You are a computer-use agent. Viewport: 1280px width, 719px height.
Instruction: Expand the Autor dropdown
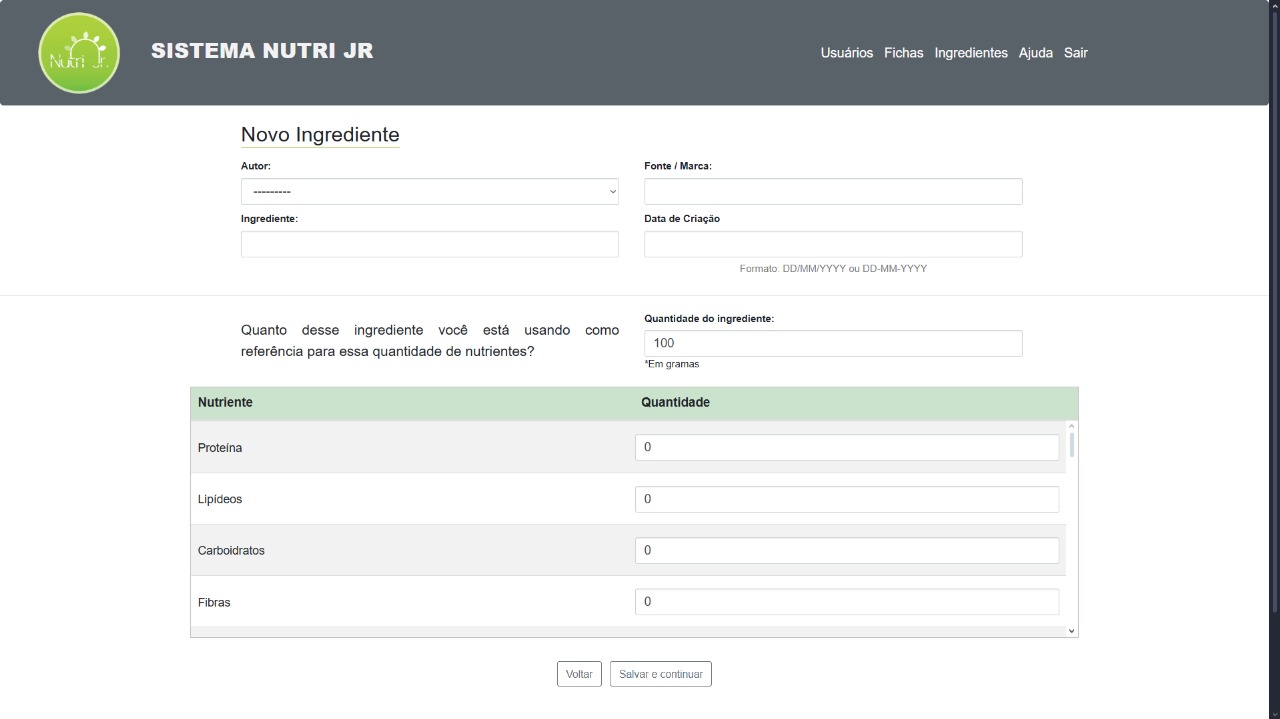[x=429, y=192]
